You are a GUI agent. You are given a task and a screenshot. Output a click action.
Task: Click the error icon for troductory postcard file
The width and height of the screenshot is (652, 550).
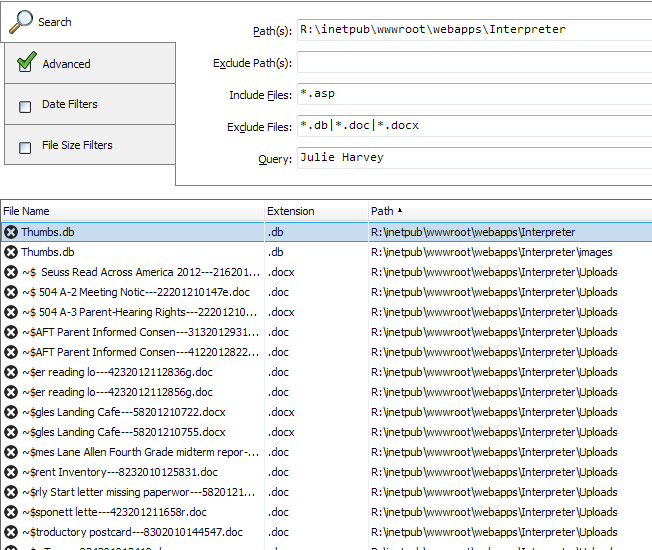click(11, 532)
